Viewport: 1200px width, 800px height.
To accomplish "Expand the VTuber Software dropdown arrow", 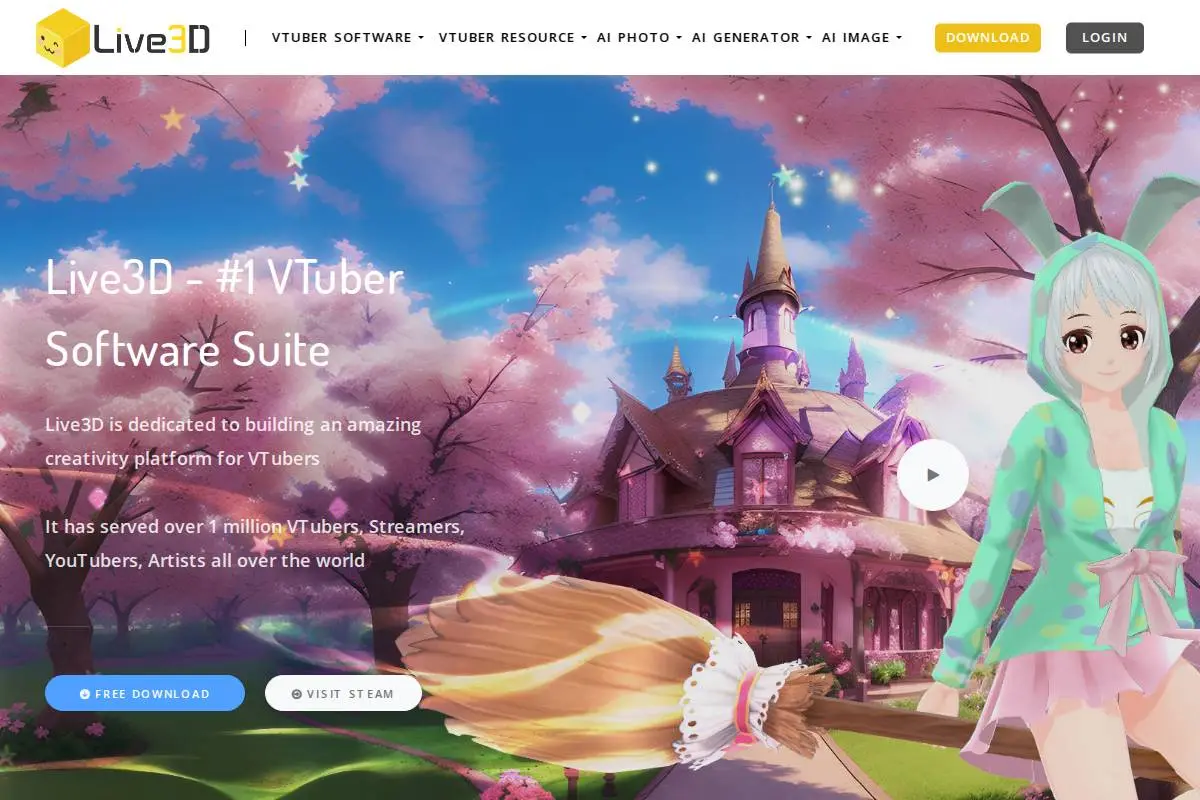I will pyautogui.click(x=421, y=38).
